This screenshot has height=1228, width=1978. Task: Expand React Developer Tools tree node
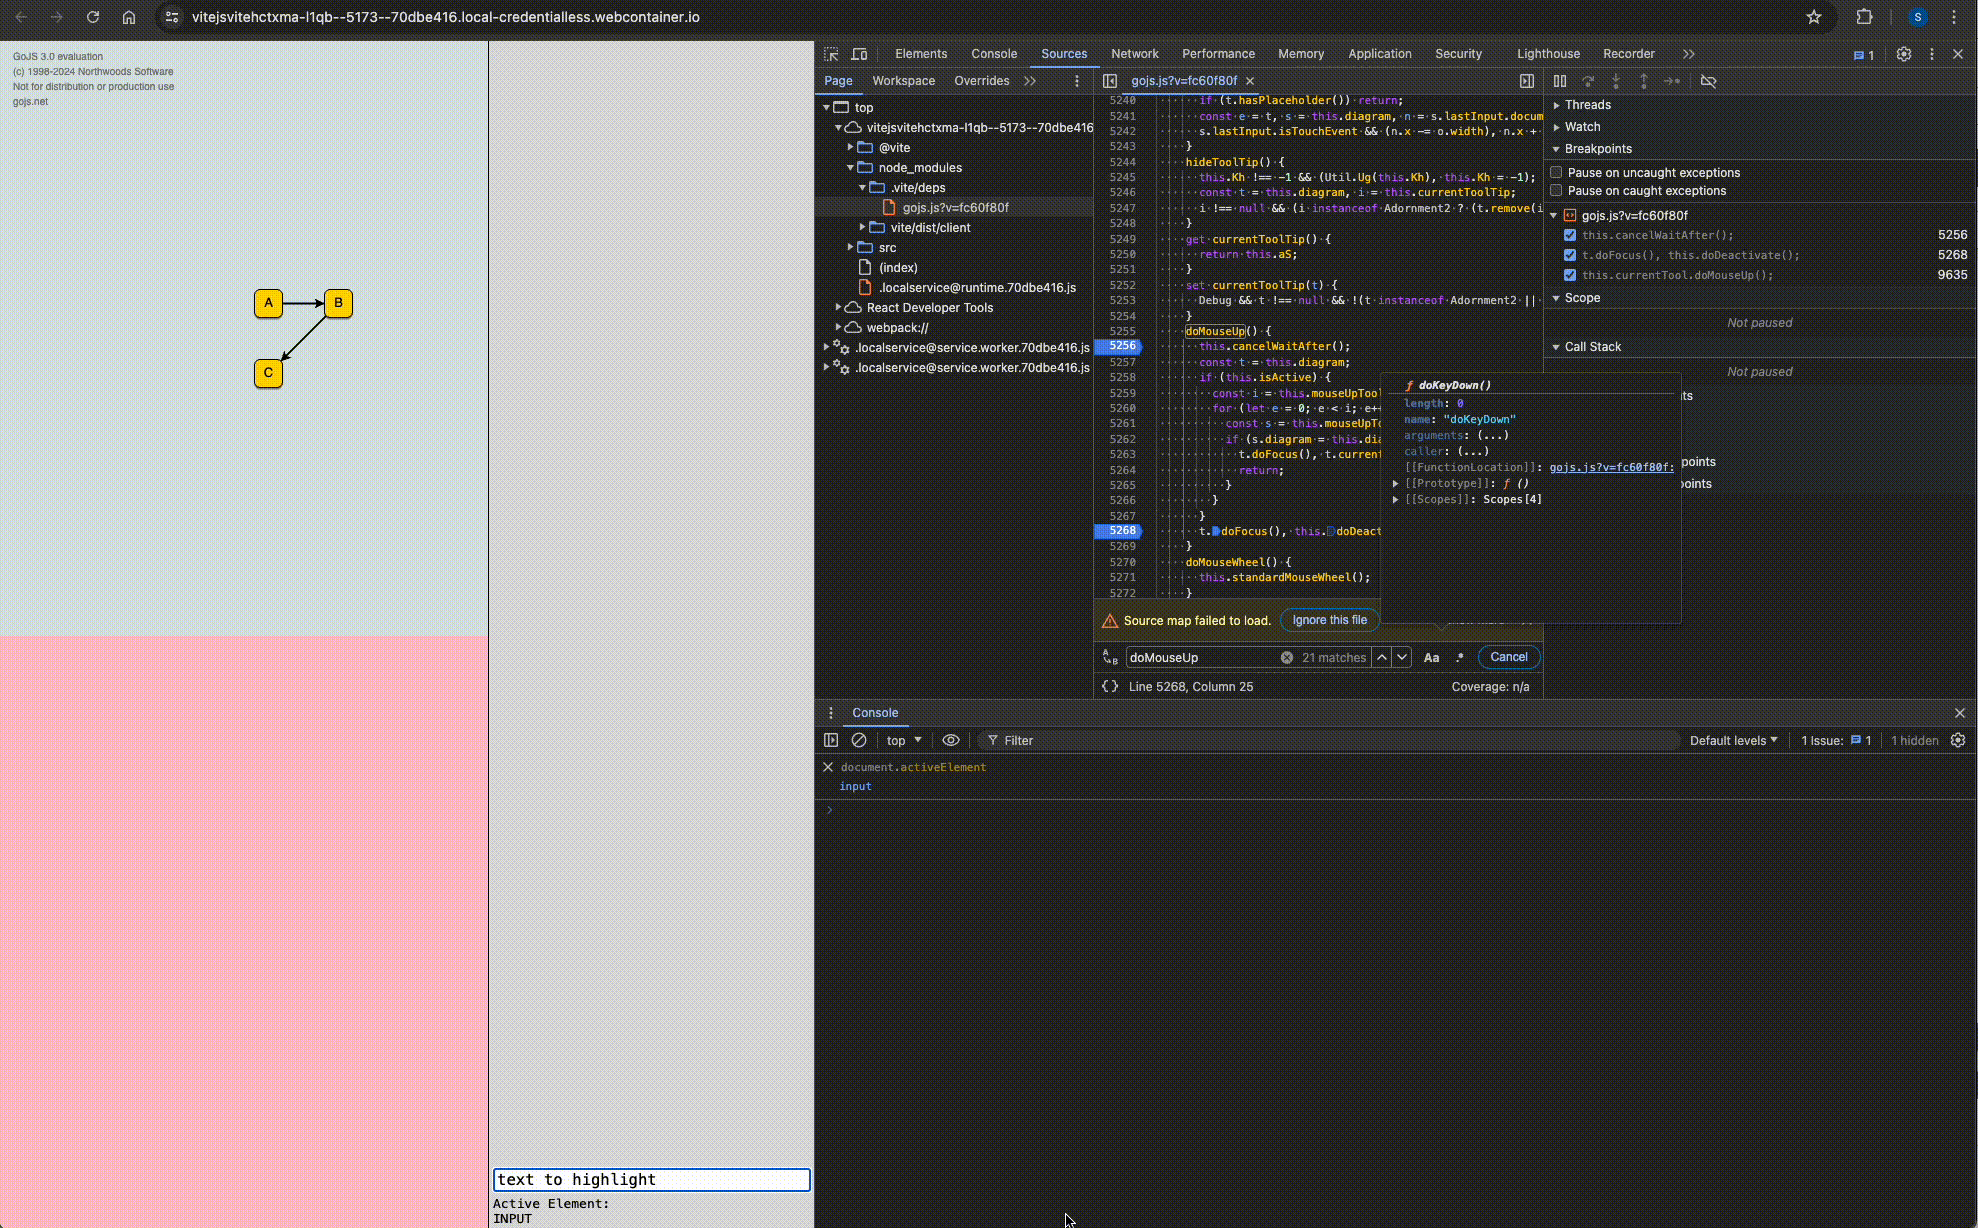[839, 307]
